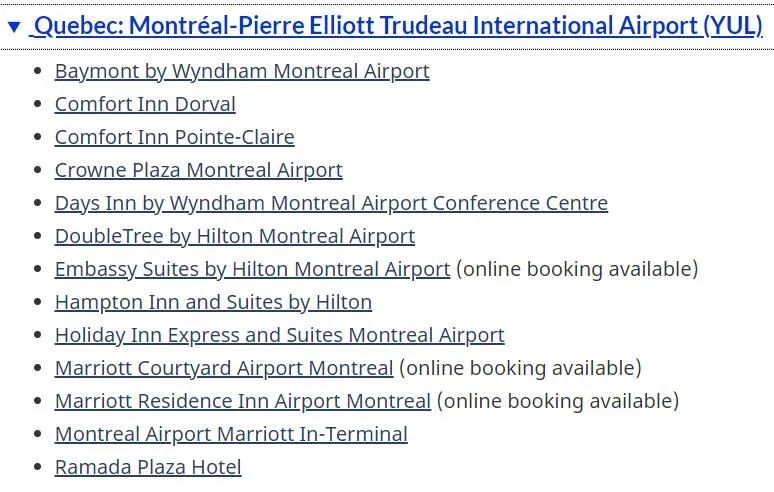Image resolution: width=774 pixels, height=492 pixels.
Task: Click the bullet beside Baymont by Wyndham
Action: click(x=38, y=71)
